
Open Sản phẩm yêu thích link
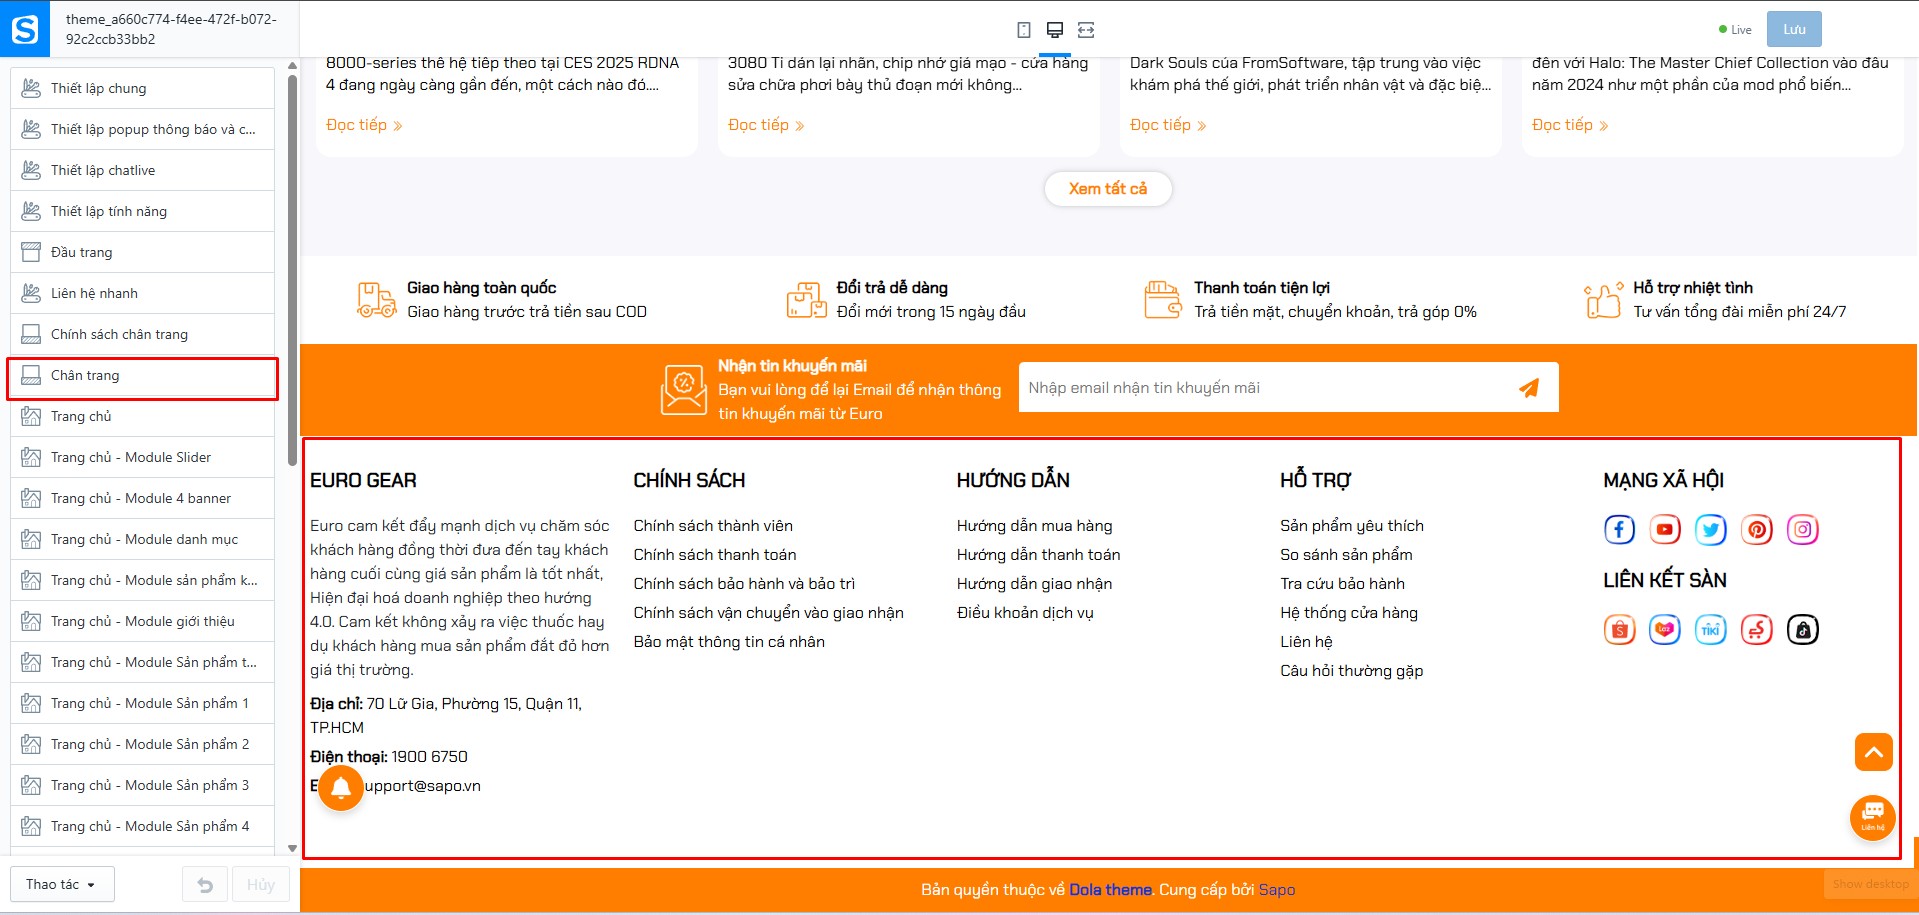(1352, 526)
